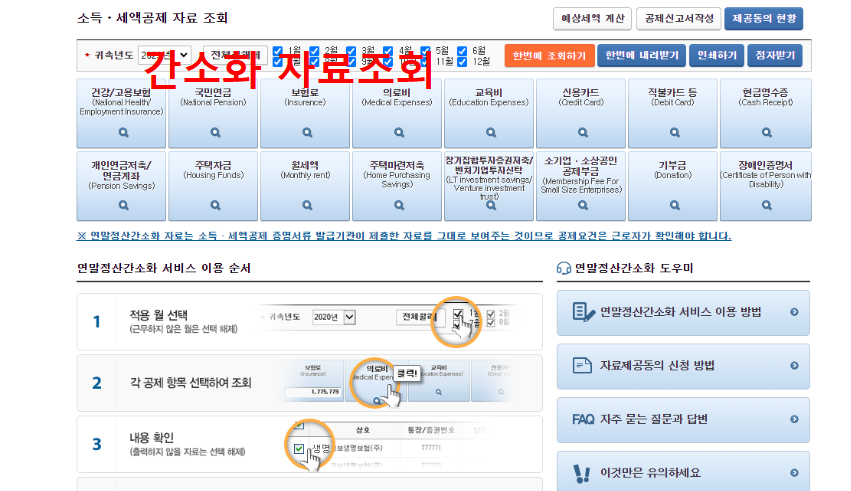The height and width of the screenshot is (491, 851).
Task: Click the 인쇄하기 print button
Action: click(x=716, y=55)
